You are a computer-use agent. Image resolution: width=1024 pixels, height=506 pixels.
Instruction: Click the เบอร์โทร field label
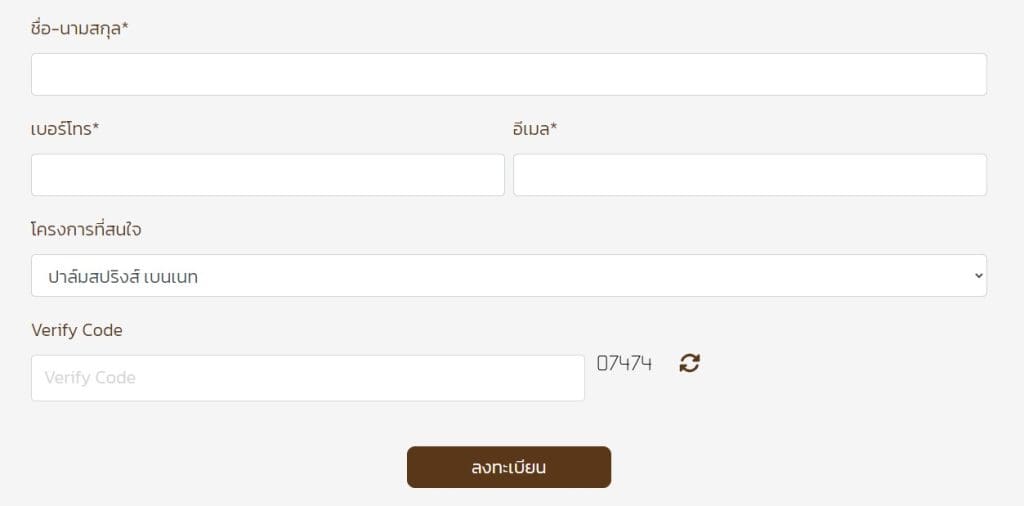coord(61,129)
